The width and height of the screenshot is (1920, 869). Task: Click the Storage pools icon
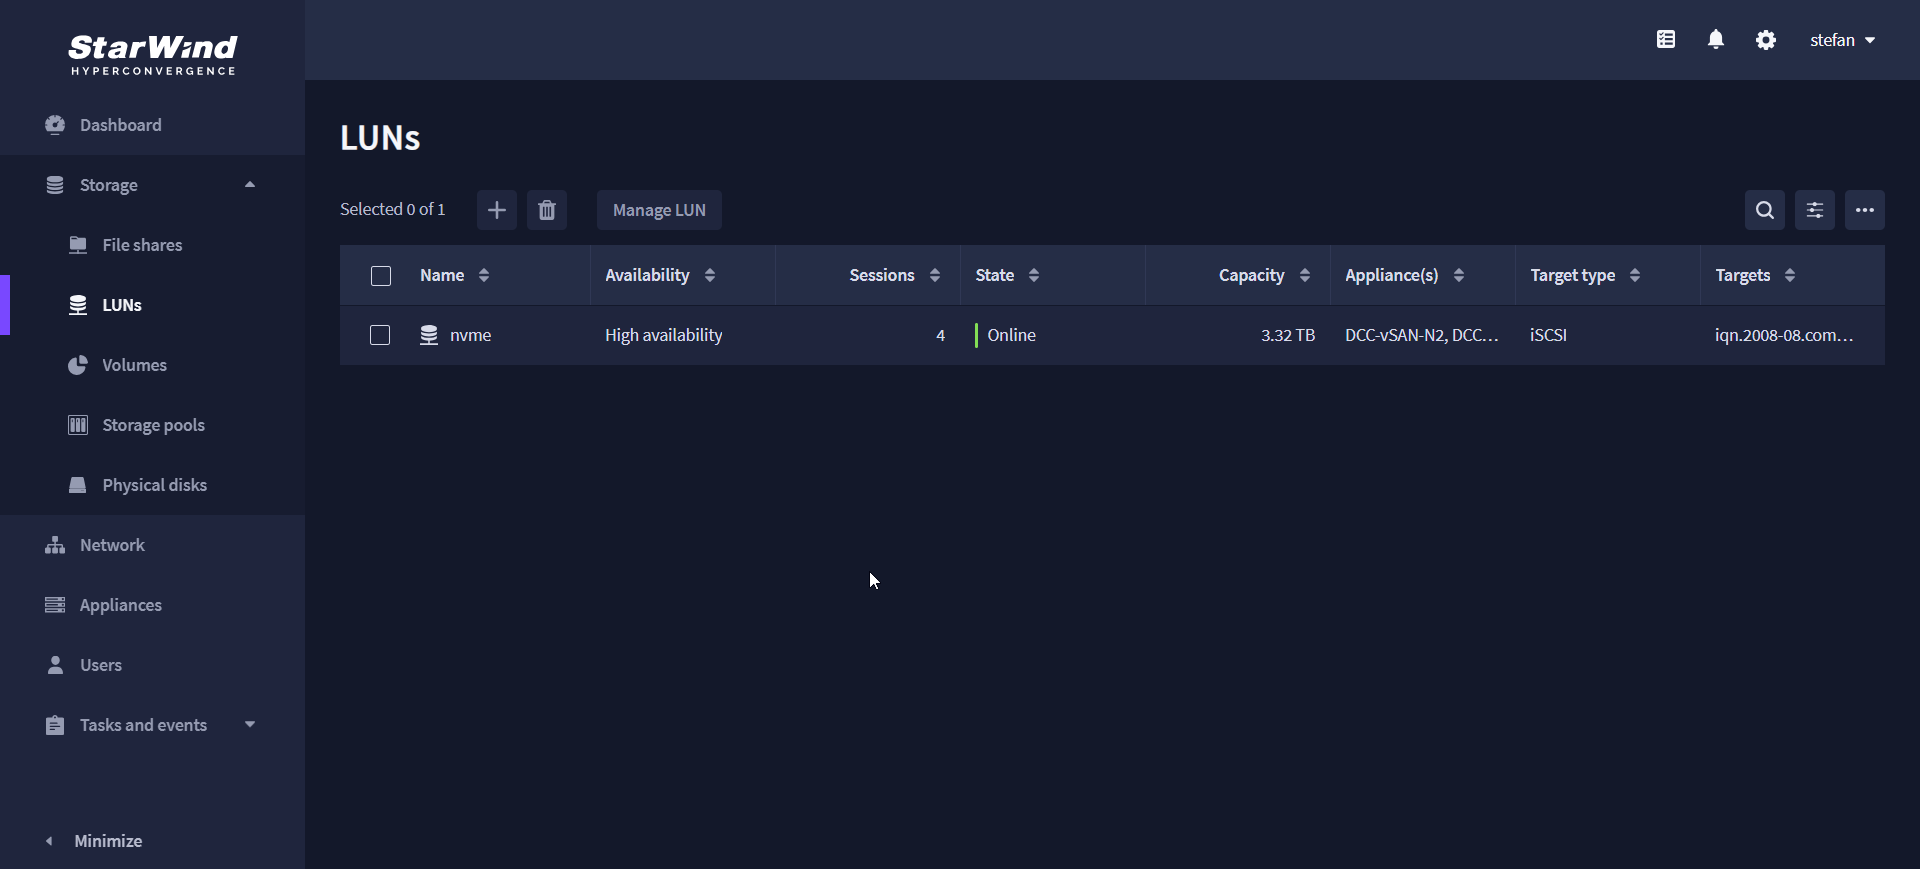[x=78, y=425]
